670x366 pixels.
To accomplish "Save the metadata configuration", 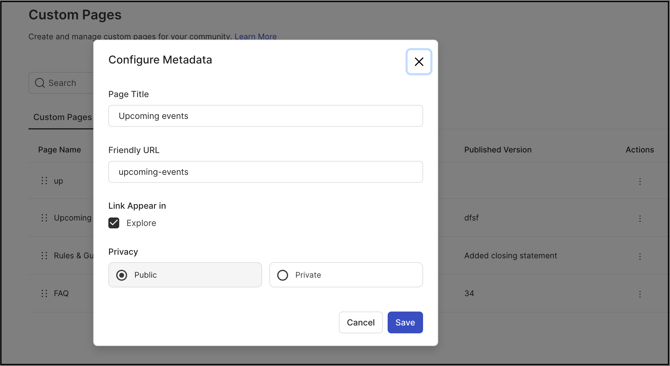I will (x=405, y=322).
